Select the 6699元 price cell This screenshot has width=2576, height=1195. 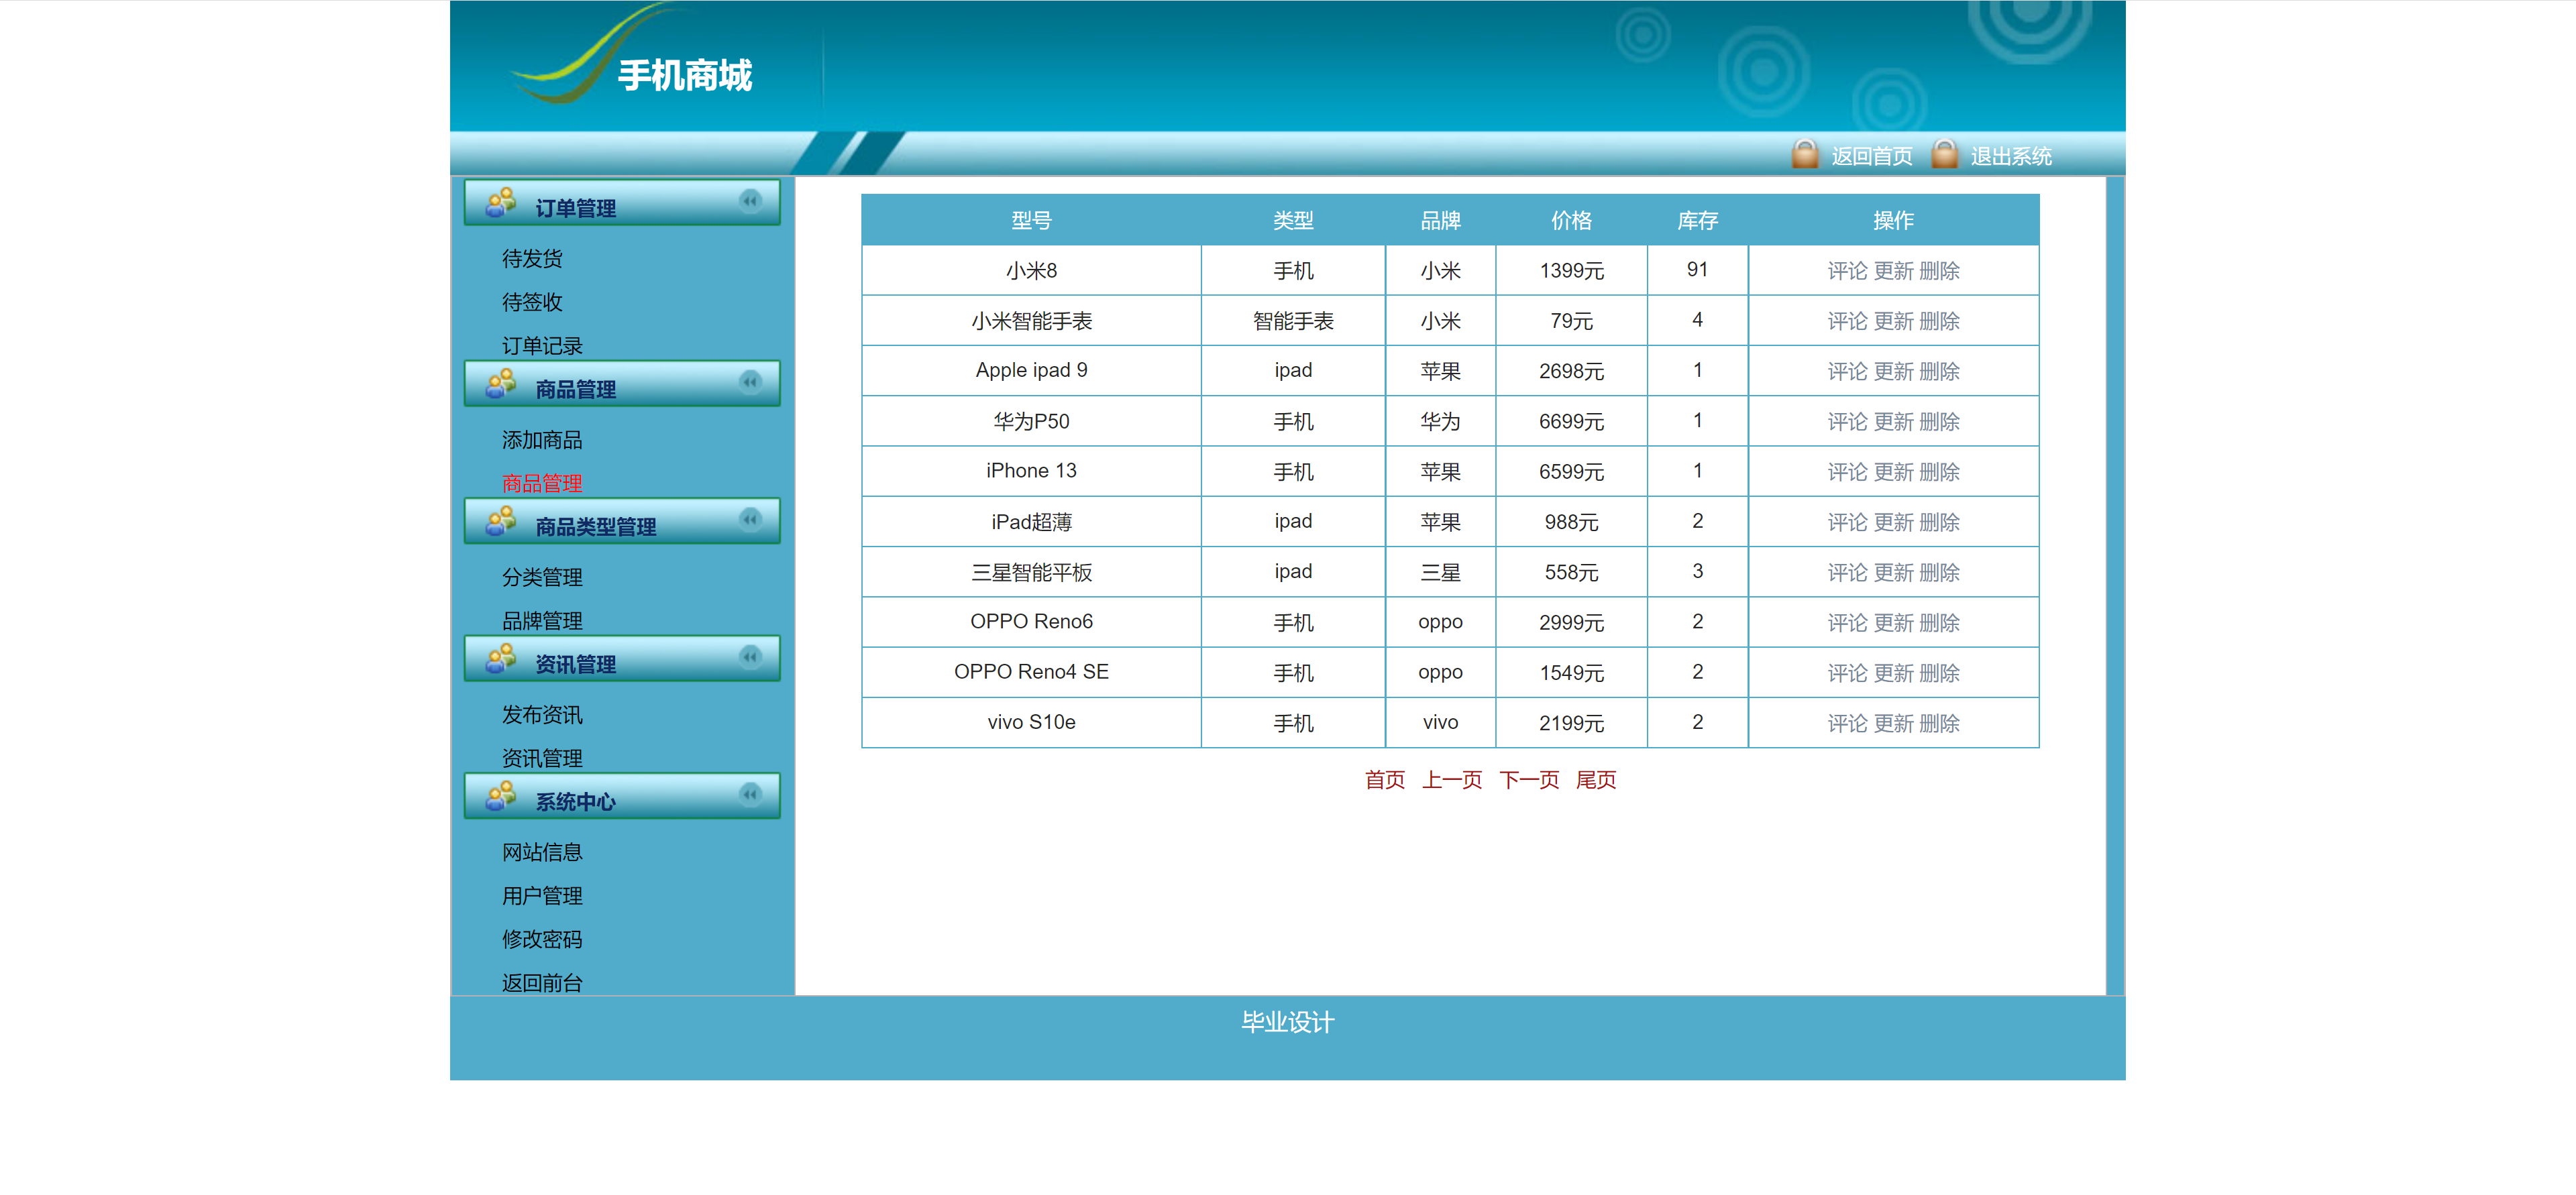[x=1571, y=421]
